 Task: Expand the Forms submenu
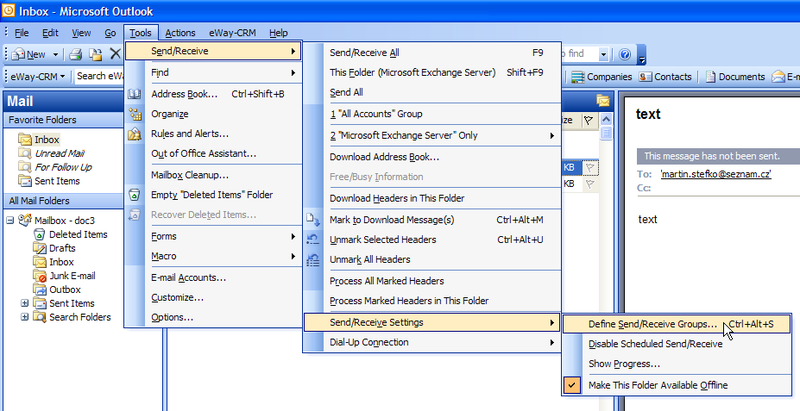293,237
